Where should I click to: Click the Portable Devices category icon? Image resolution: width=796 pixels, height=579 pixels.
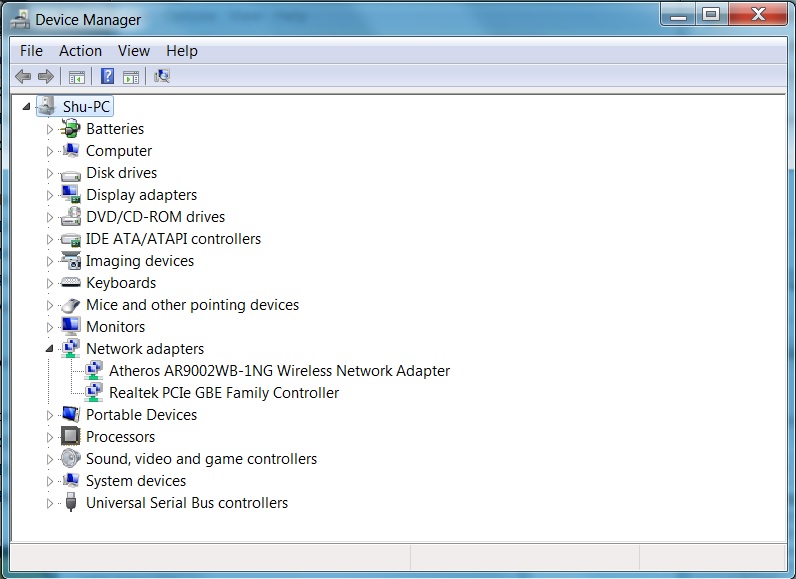click(x=70, y=414)
